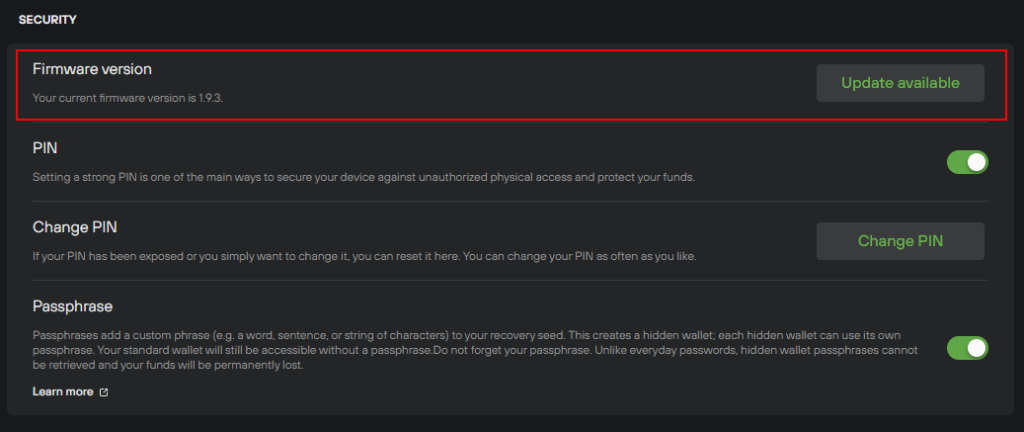Click the PIN setting heading
The width and height of the screenshot is (1024, 432).
click(x=45, y=148)
